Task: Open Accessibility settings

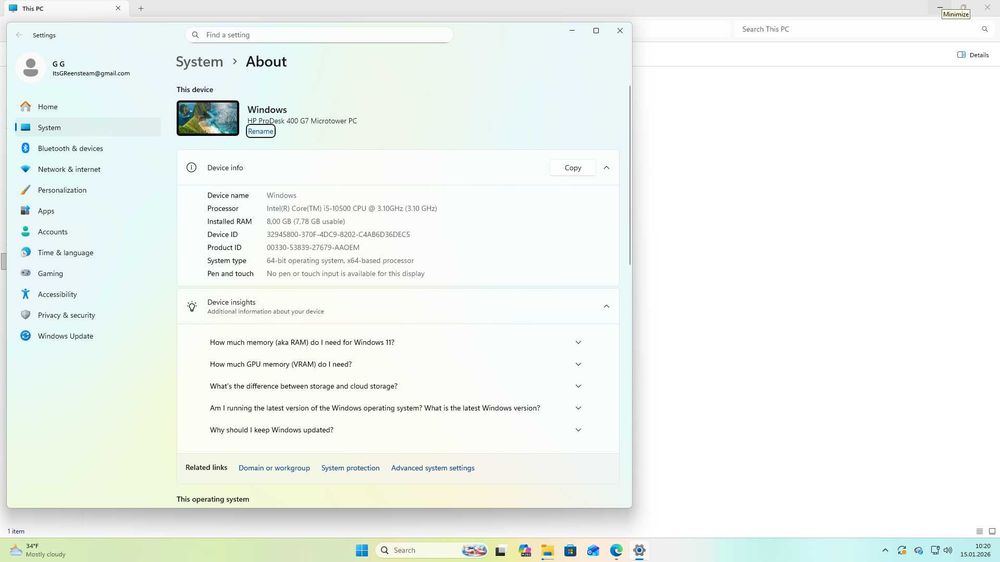Action: point(87,294)
